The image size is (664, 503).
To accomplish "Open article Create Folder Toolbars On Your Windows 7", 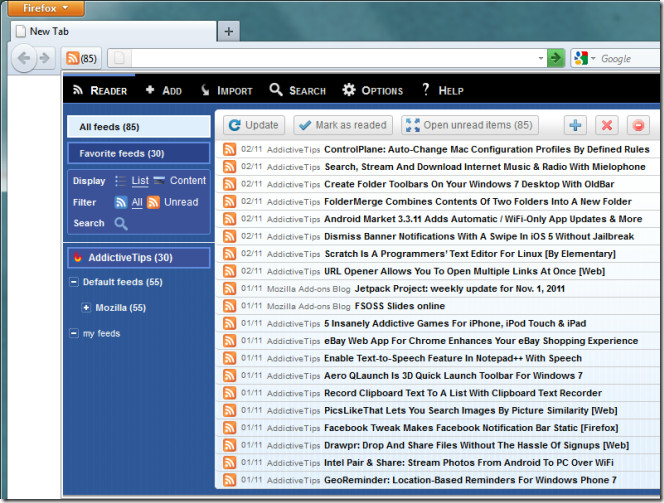I will tap(469, 184).
